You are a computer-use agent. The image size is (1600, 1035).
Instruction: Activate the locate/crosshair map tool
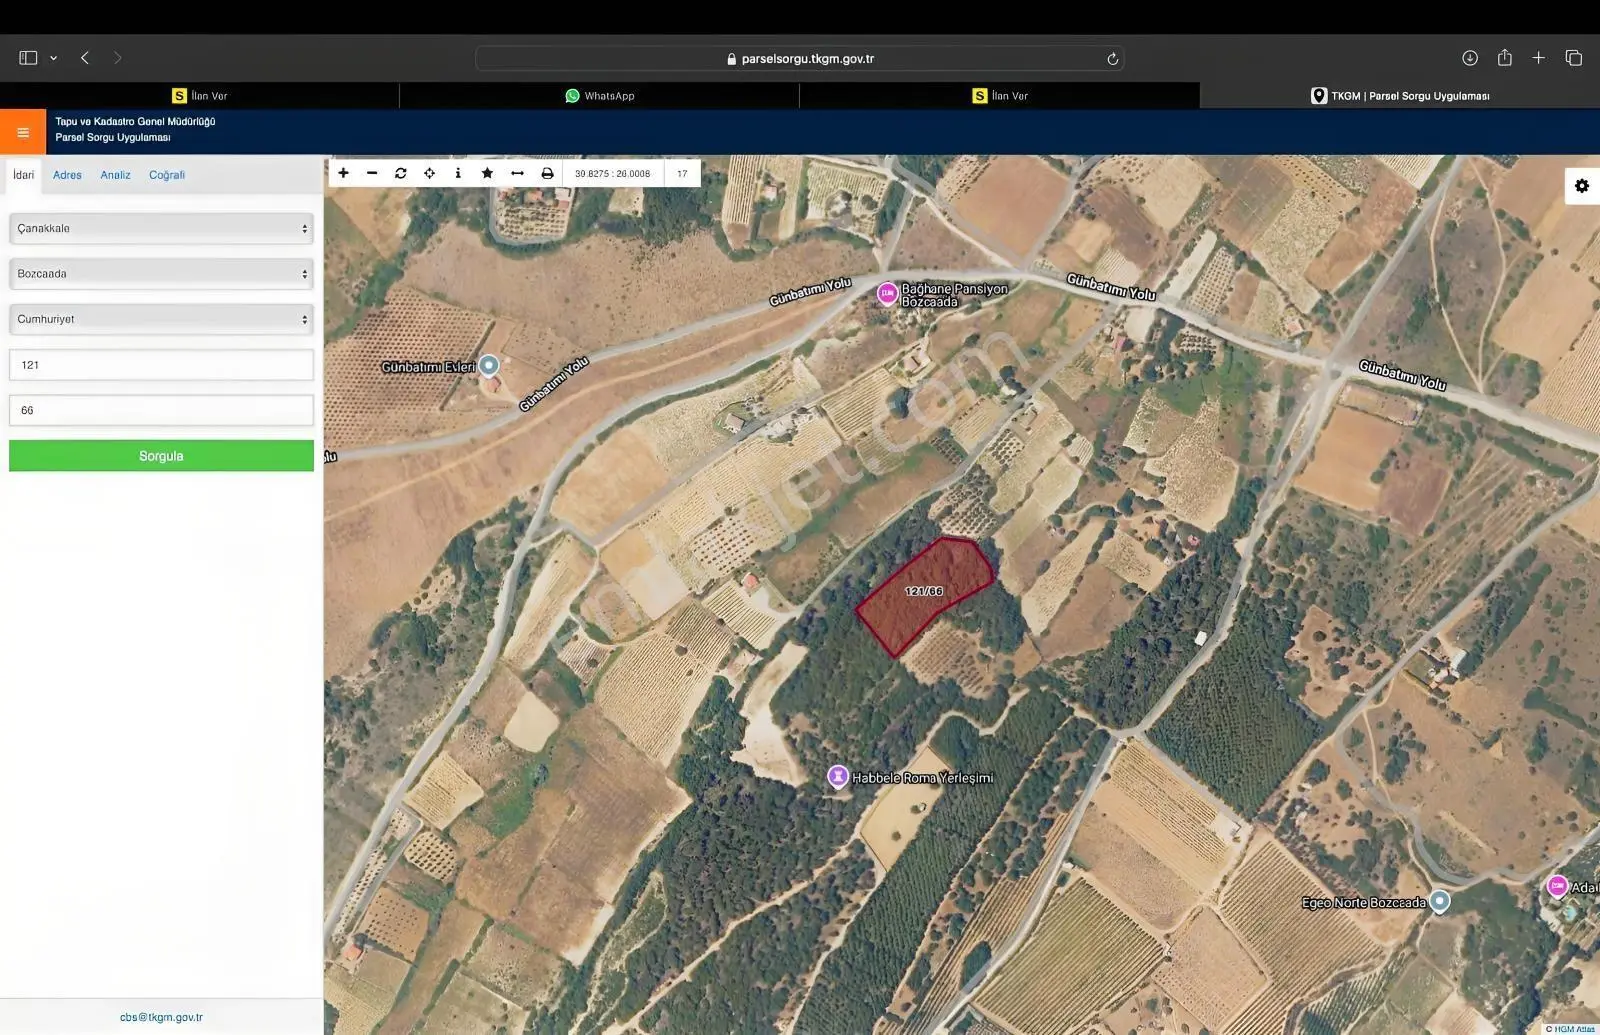[430, 173]
